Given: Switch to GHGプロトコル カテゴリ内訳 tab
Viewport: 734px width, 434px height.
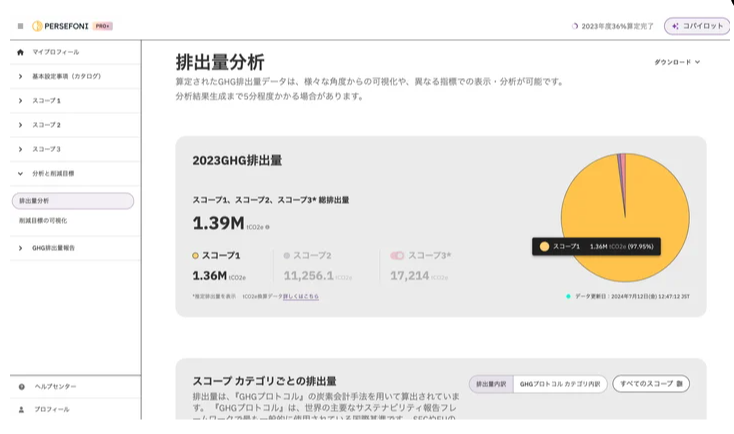Looking at the screenshot, I should click(x=559, y=384).
